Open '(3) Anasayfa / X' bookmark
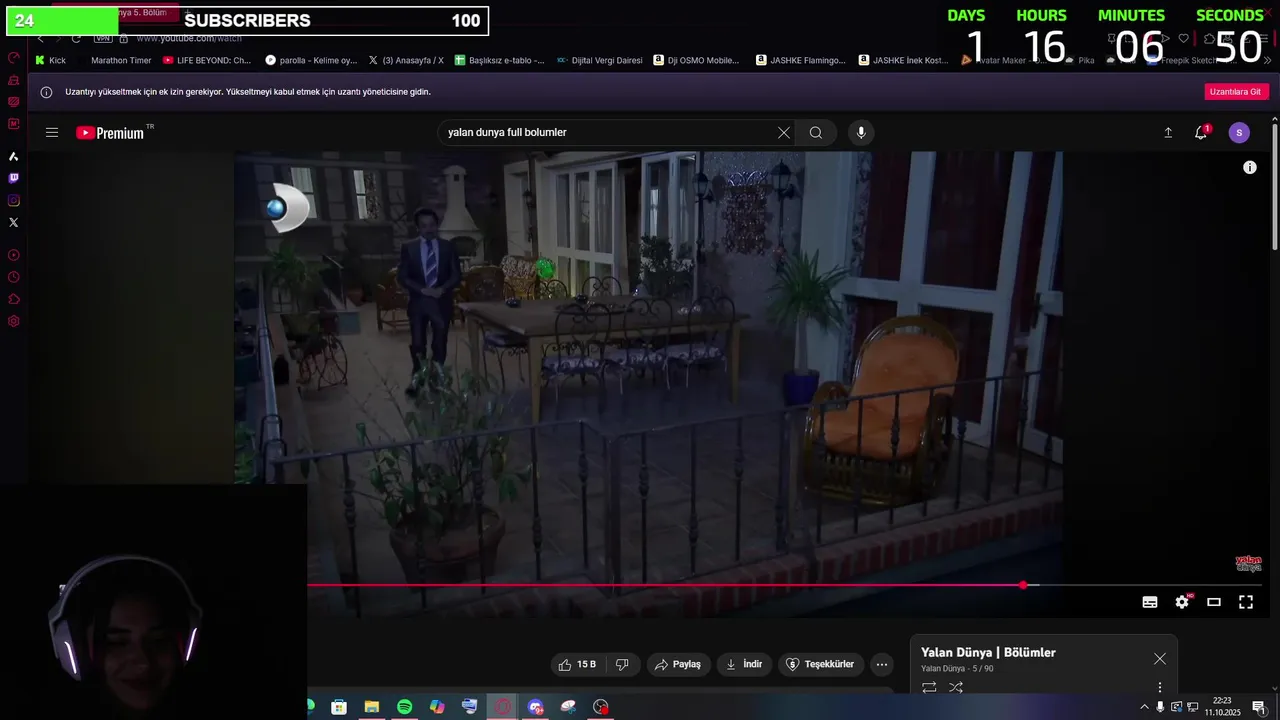This screenshot has height=720, width=1280. coord(406,60)
